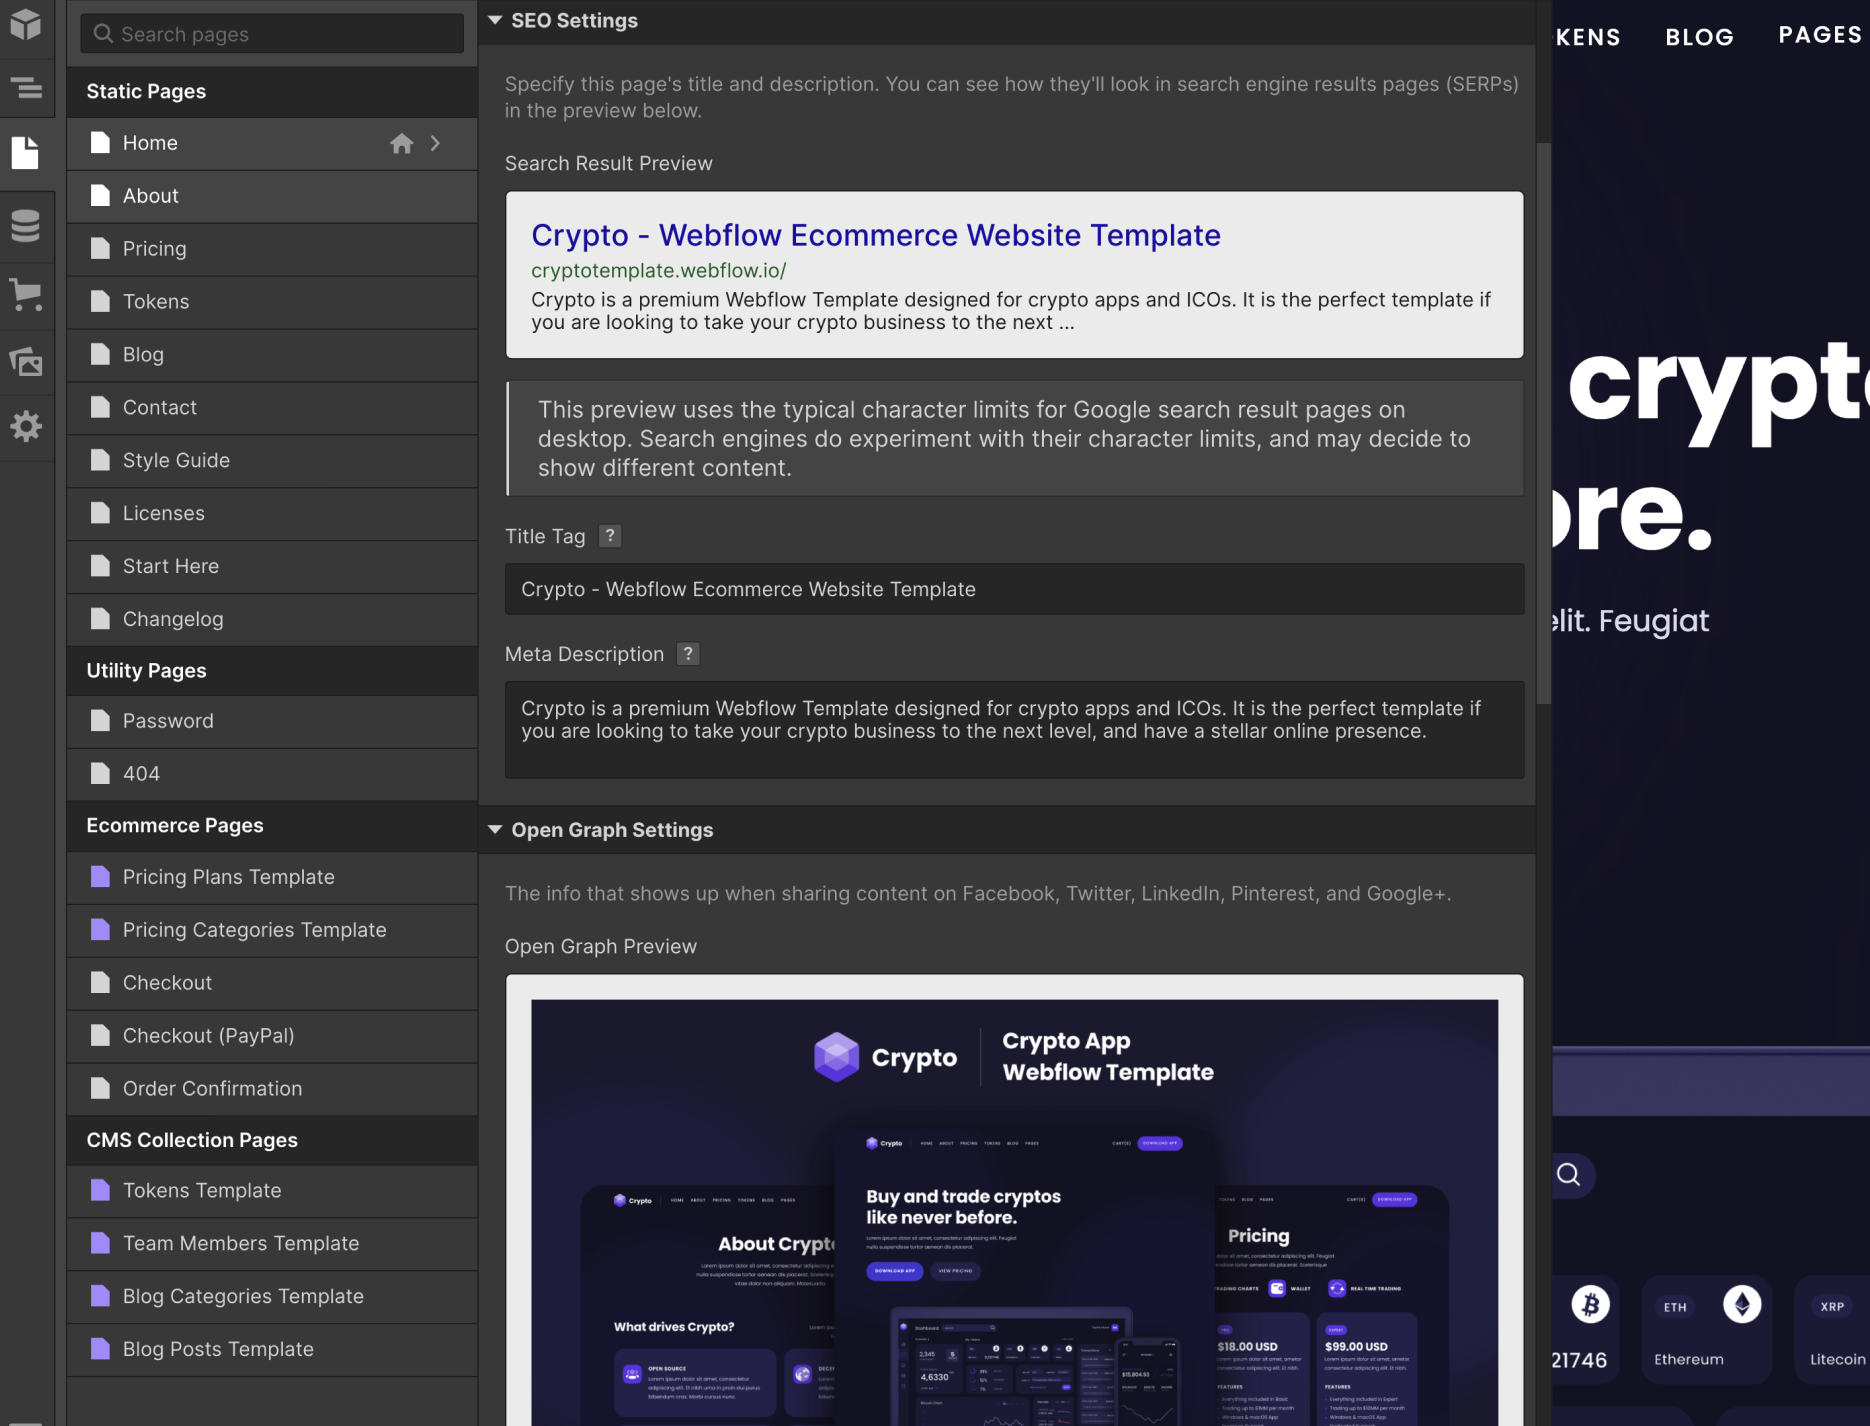This screenshot has height=1426, width=1870.
Task: Open the Settings gear panel
Action: [26, 427]
